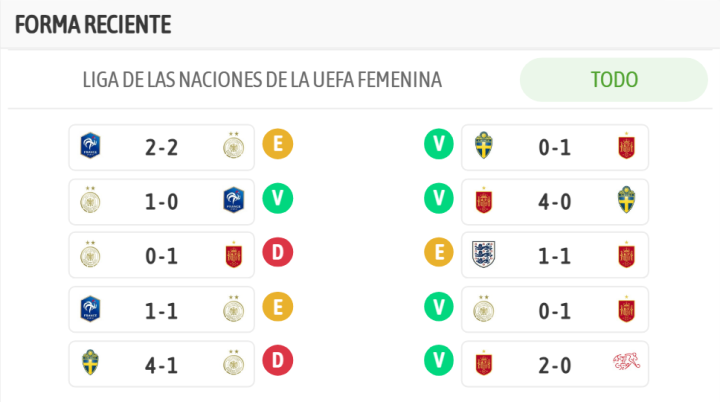Click the red D badge beside 0-1 Spain loss
This screenshot has width=720, height=402.
click(277, 254)
